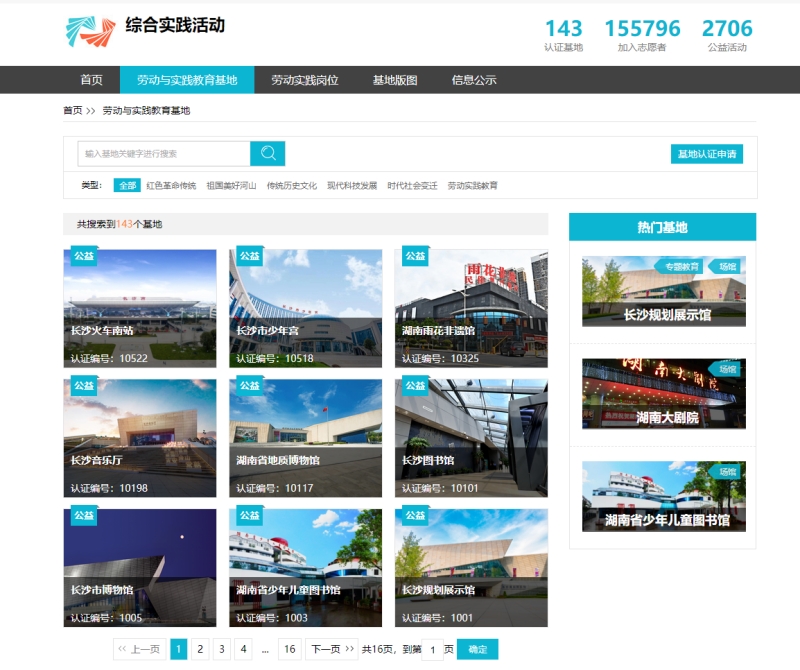The image size is (800, 670).
Task: Click the 公益 tag on 长沙火车南站
Action: tap(83, 256)
